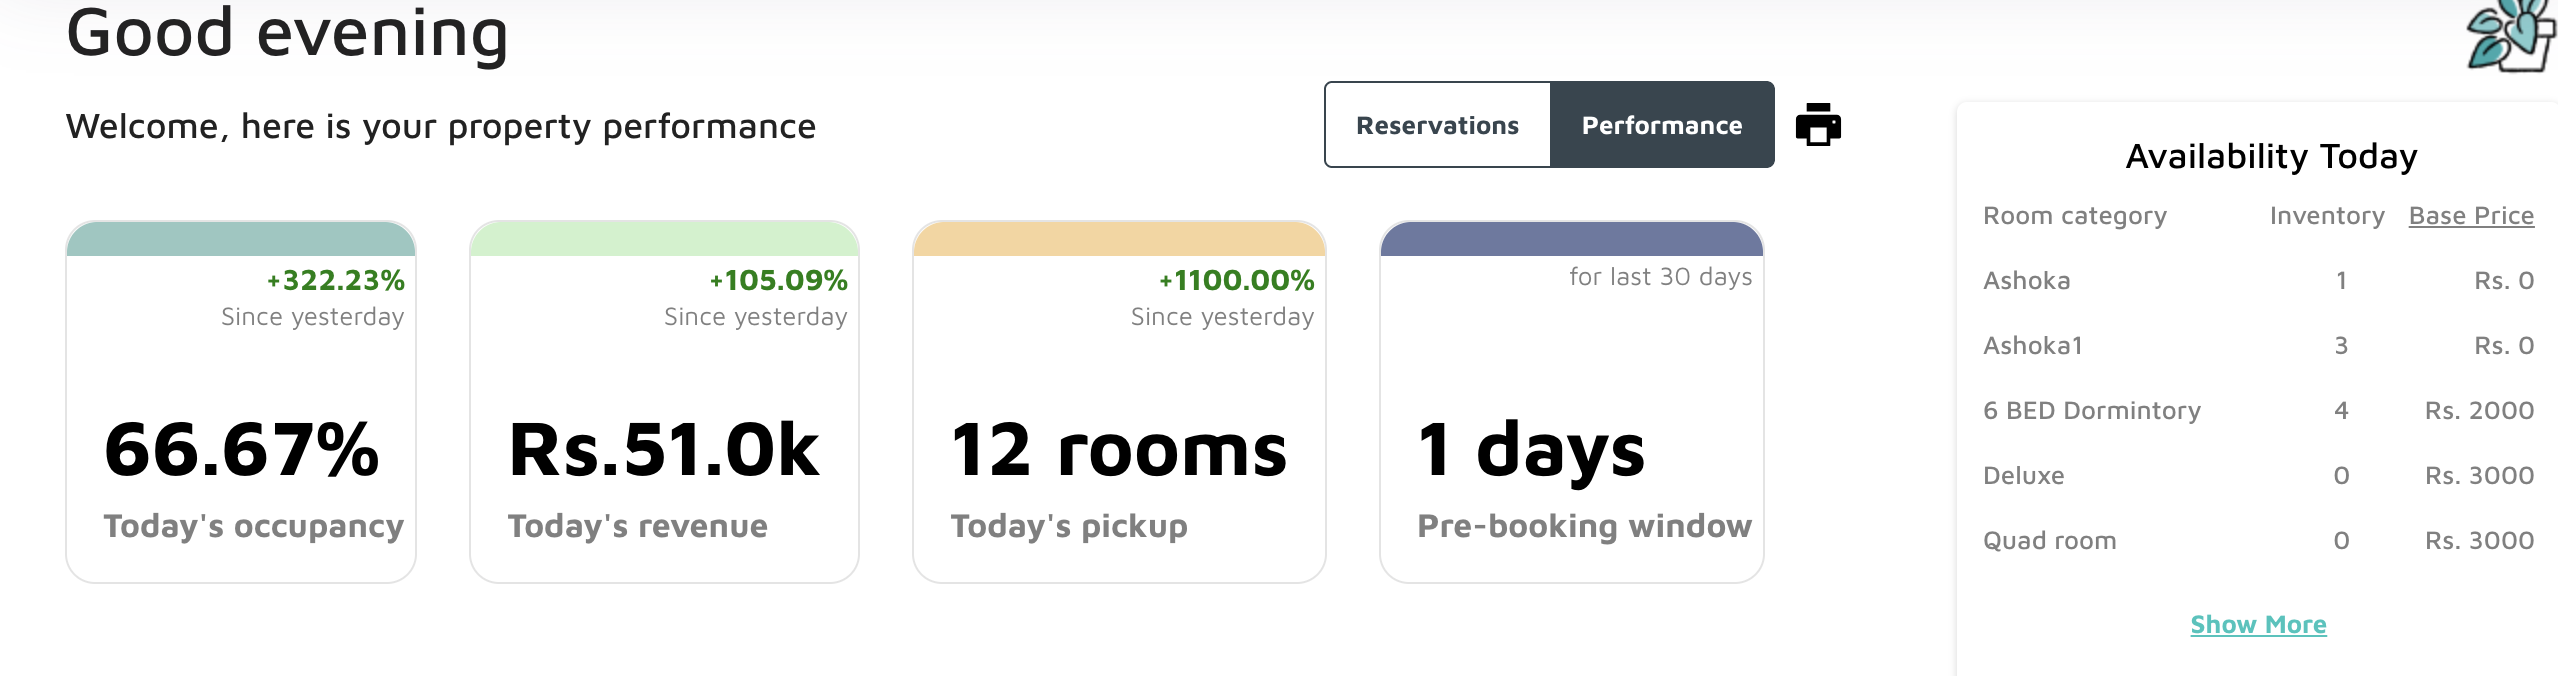Open Pre-booking window card
The width and height of the screenshot is (2558, 676).
pos(1571,450)
